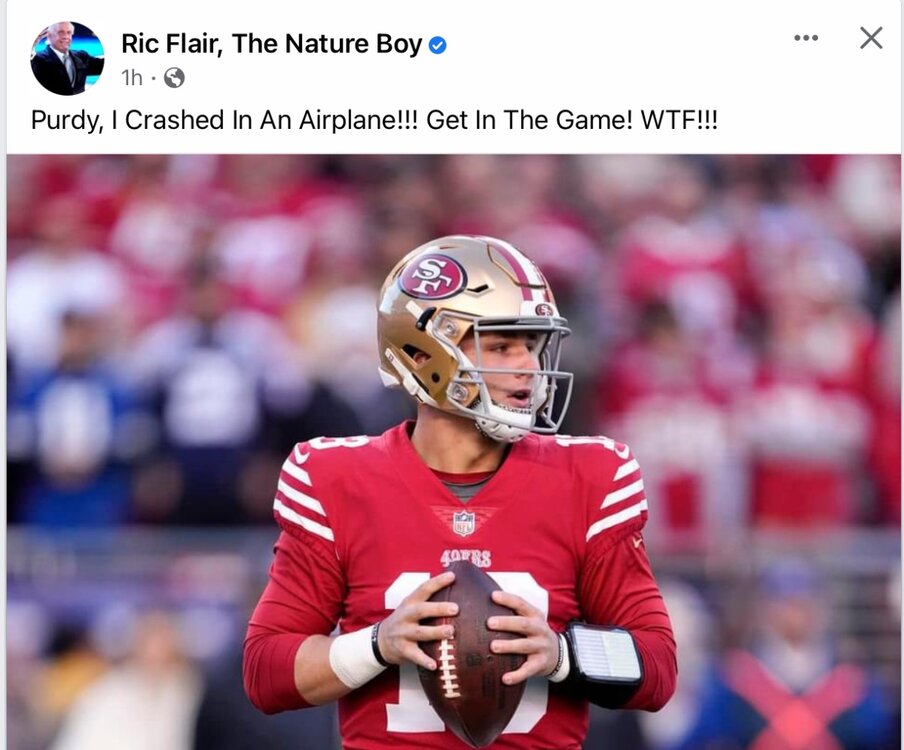Click the 1h post timestamp
Image resolution: width=904 pixels, height=750 pixels.
click(x=132, y=77)
